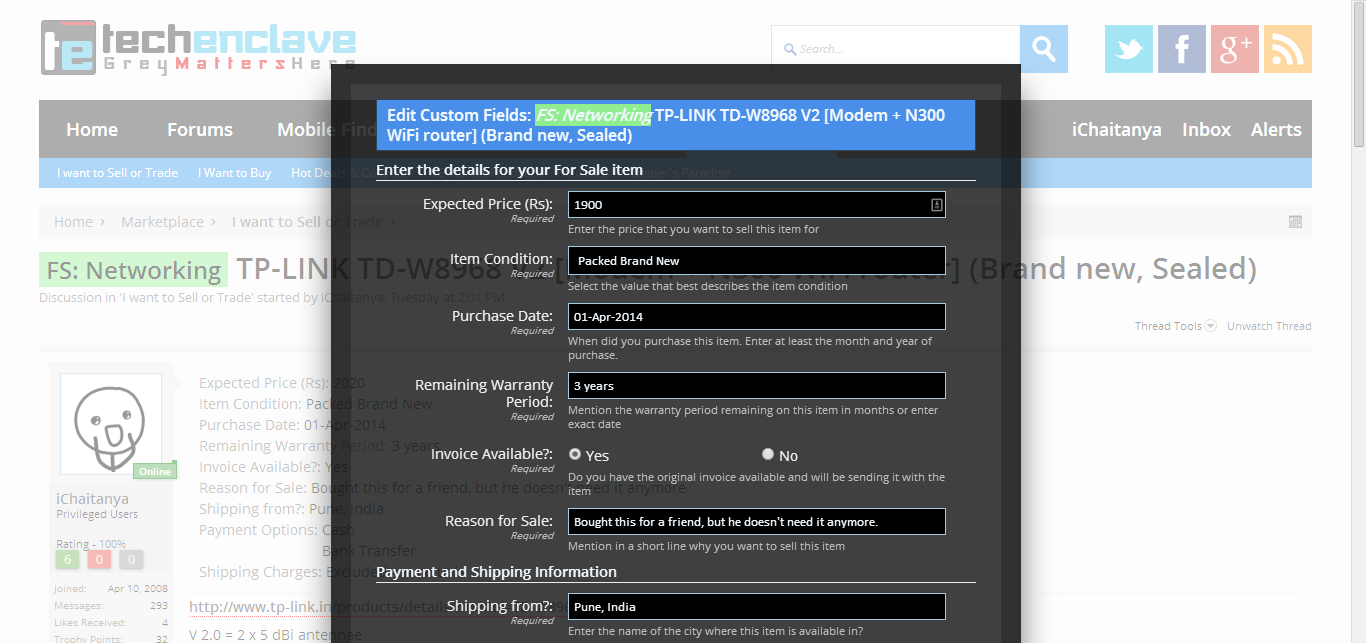The height and width of the screenshot is (643, 1366).
Task: Open the Google Plus social icon
Action: click(1235, 49)
